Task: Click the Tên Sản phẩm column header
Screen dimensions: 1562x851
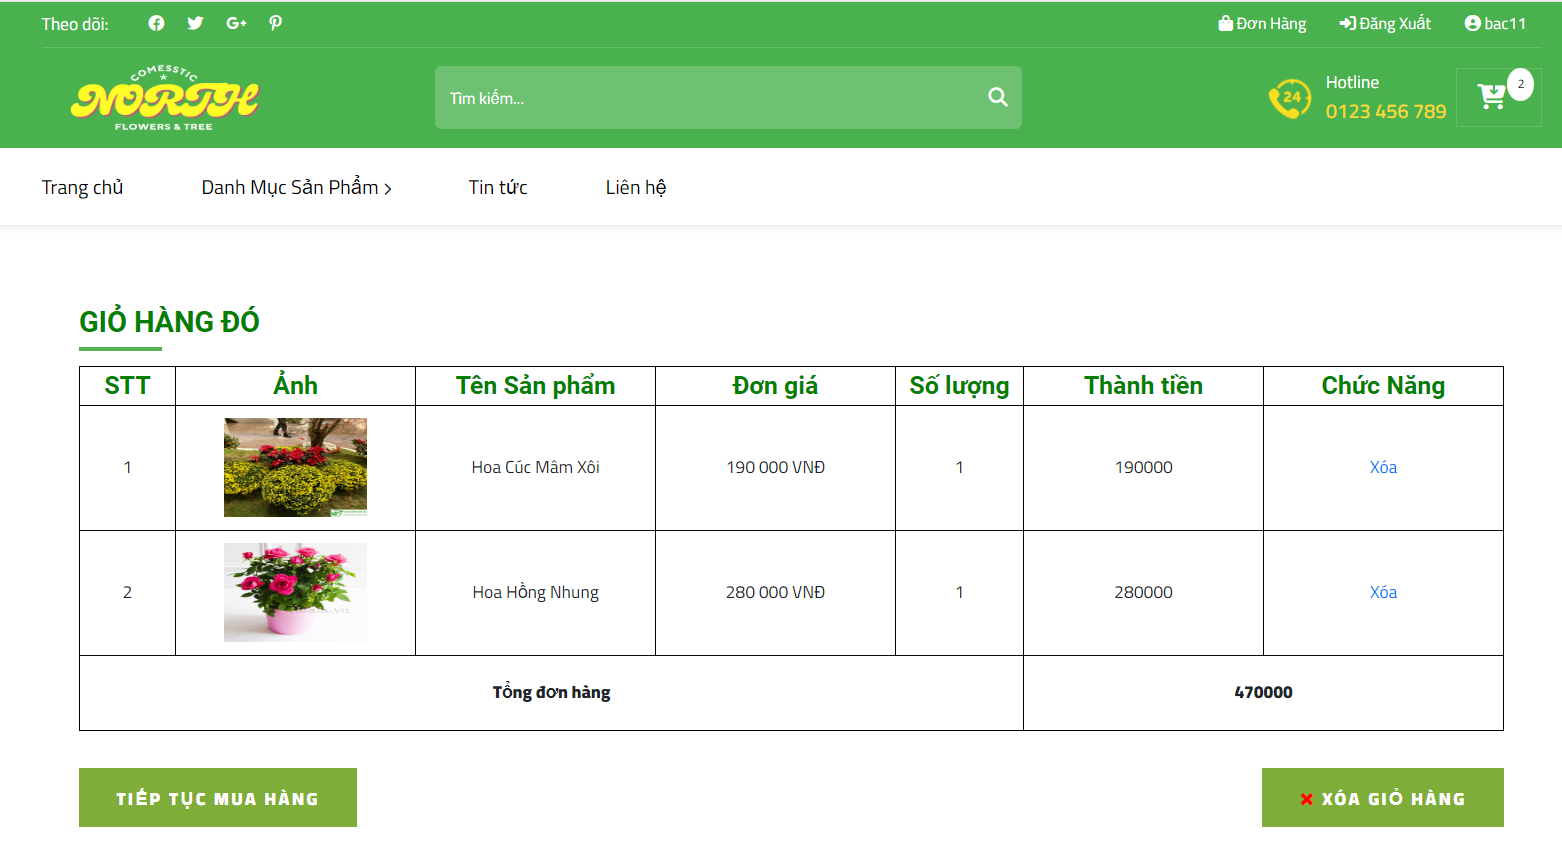Action: (x=535, y=386)
